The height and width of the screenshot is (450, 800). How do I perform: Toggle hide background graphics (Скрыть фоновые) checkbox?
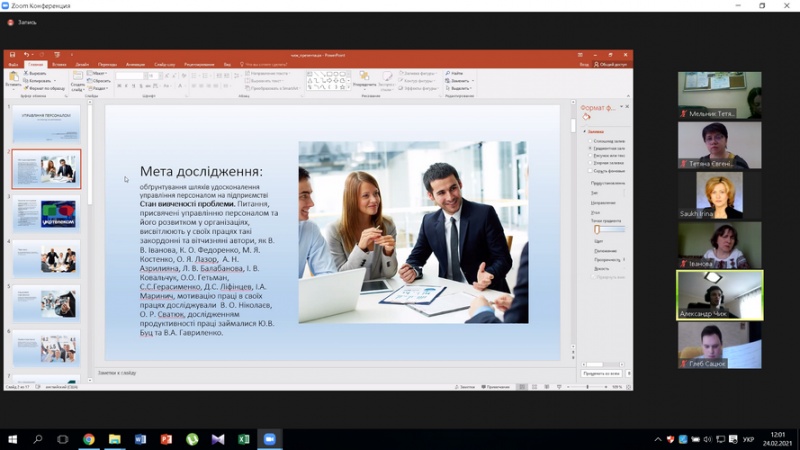click(x=590, y=170)
